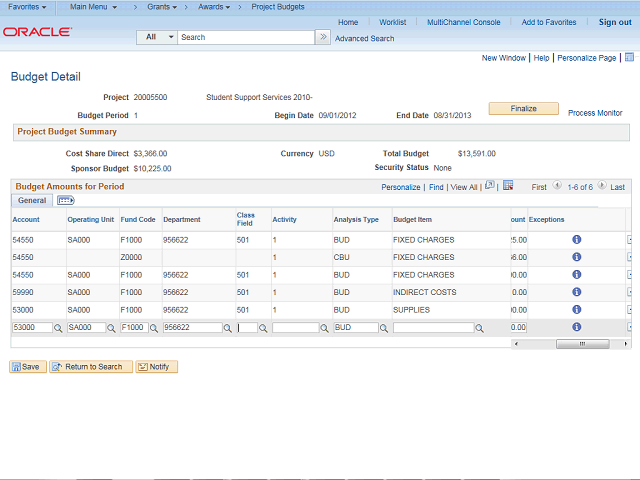This screenshot has width=640, height=480.
Task: Open the Department lookup magnifier icon
Action: coord(225,328)
